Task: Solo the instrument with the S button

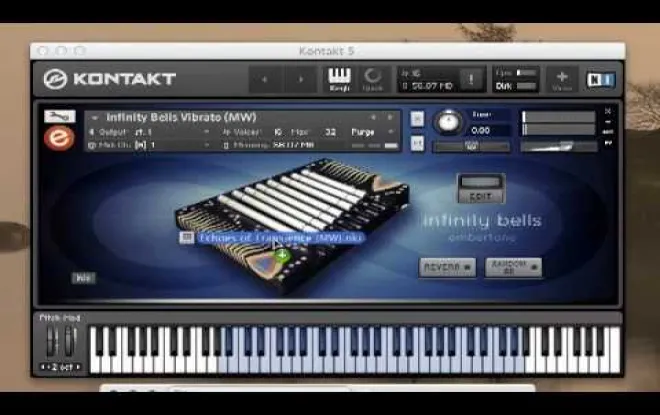Action: (417, 119)
